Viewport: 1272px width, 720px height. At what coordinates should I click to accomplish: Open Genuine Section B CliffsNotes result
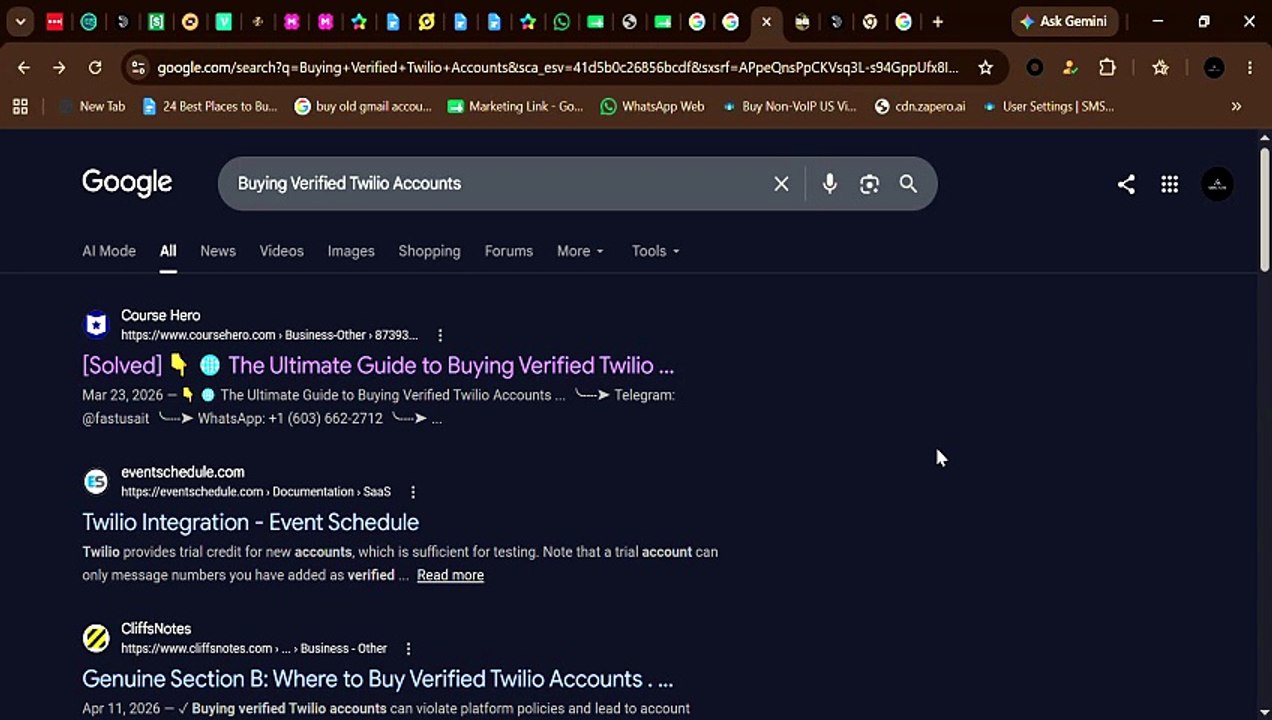(x=378, y=678)
